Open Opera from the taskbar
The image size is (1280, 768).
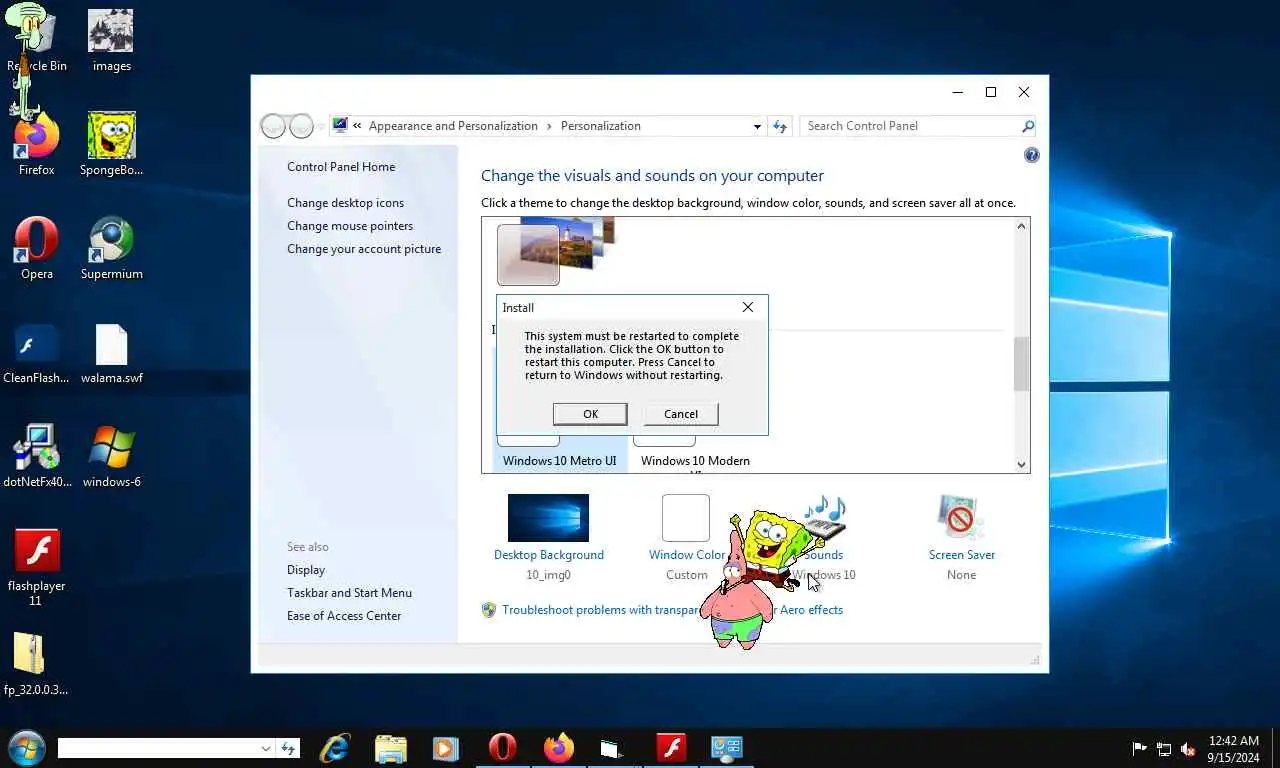(502, 748)
